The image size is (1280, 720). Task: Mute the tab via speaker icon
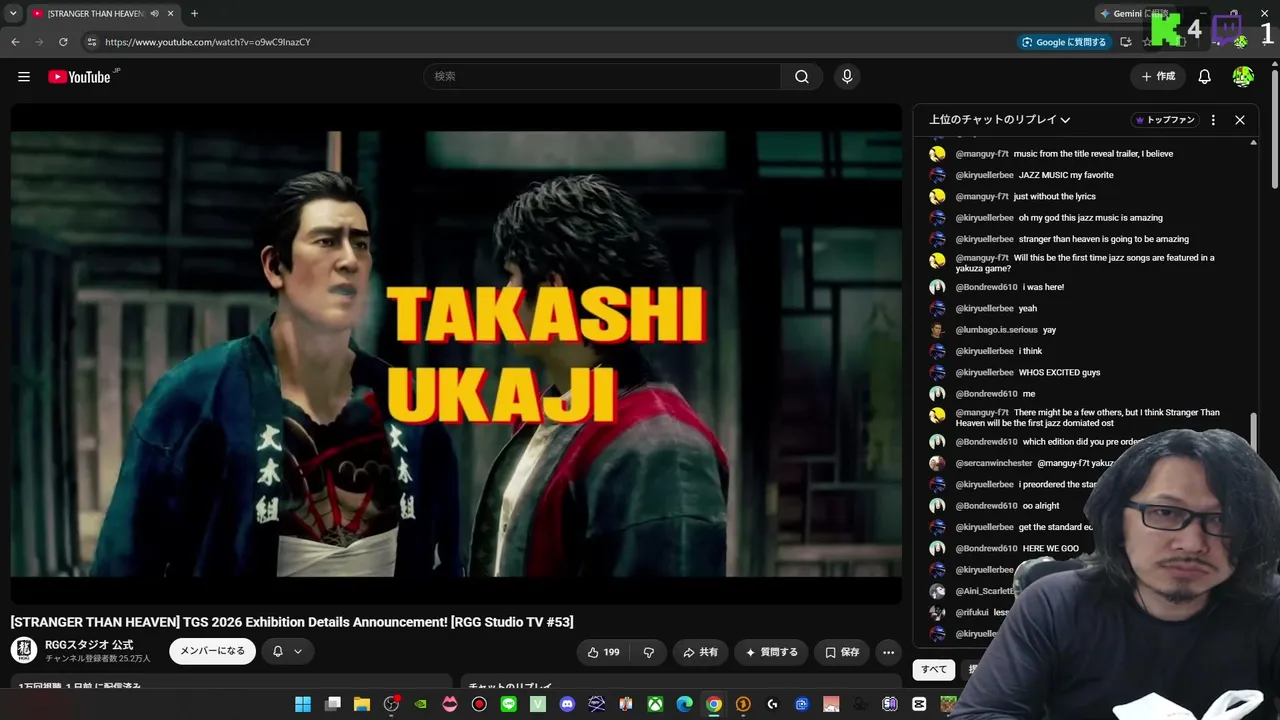pyautogui.click(x=155, y=14)
